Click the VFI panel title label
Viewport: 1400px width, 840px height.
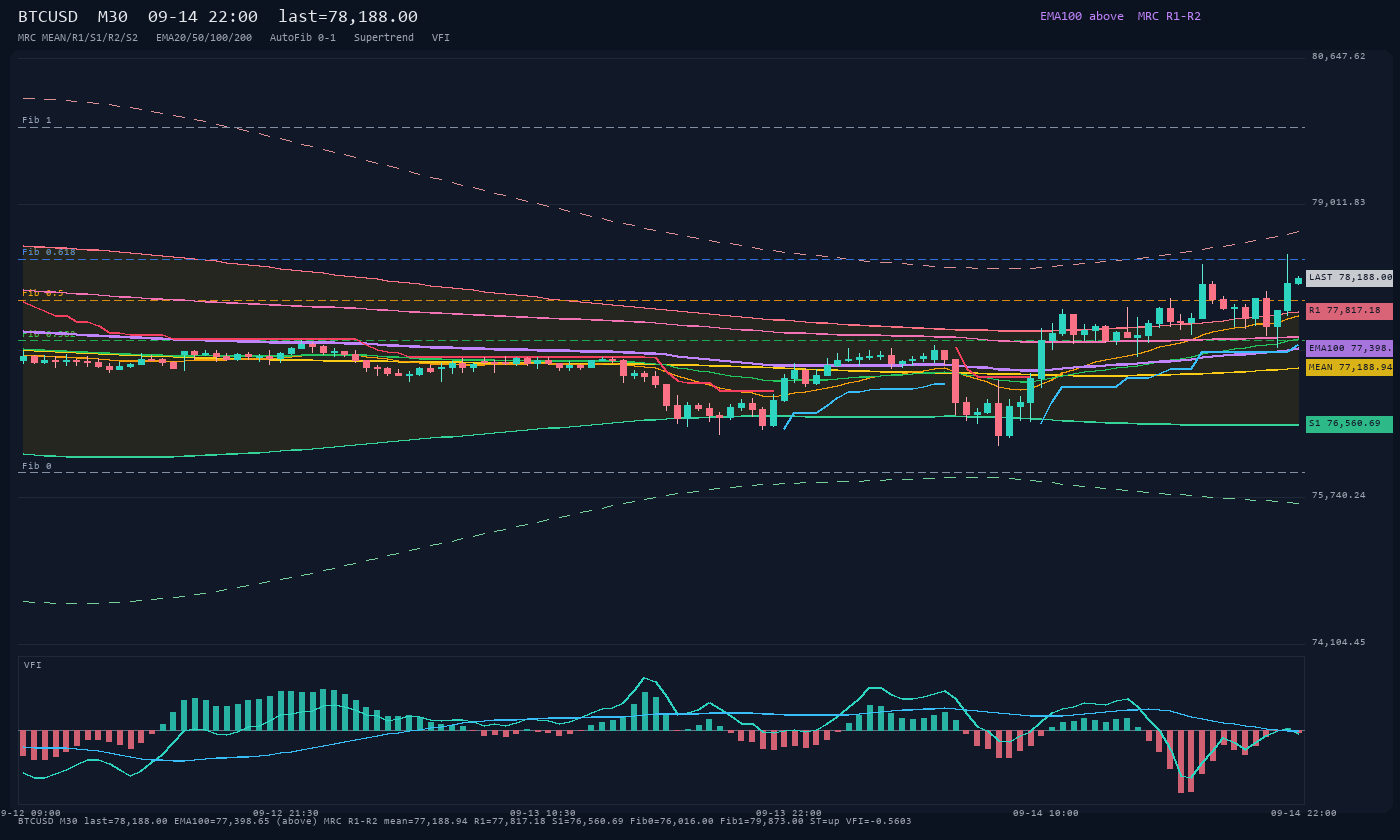[33, 665]
